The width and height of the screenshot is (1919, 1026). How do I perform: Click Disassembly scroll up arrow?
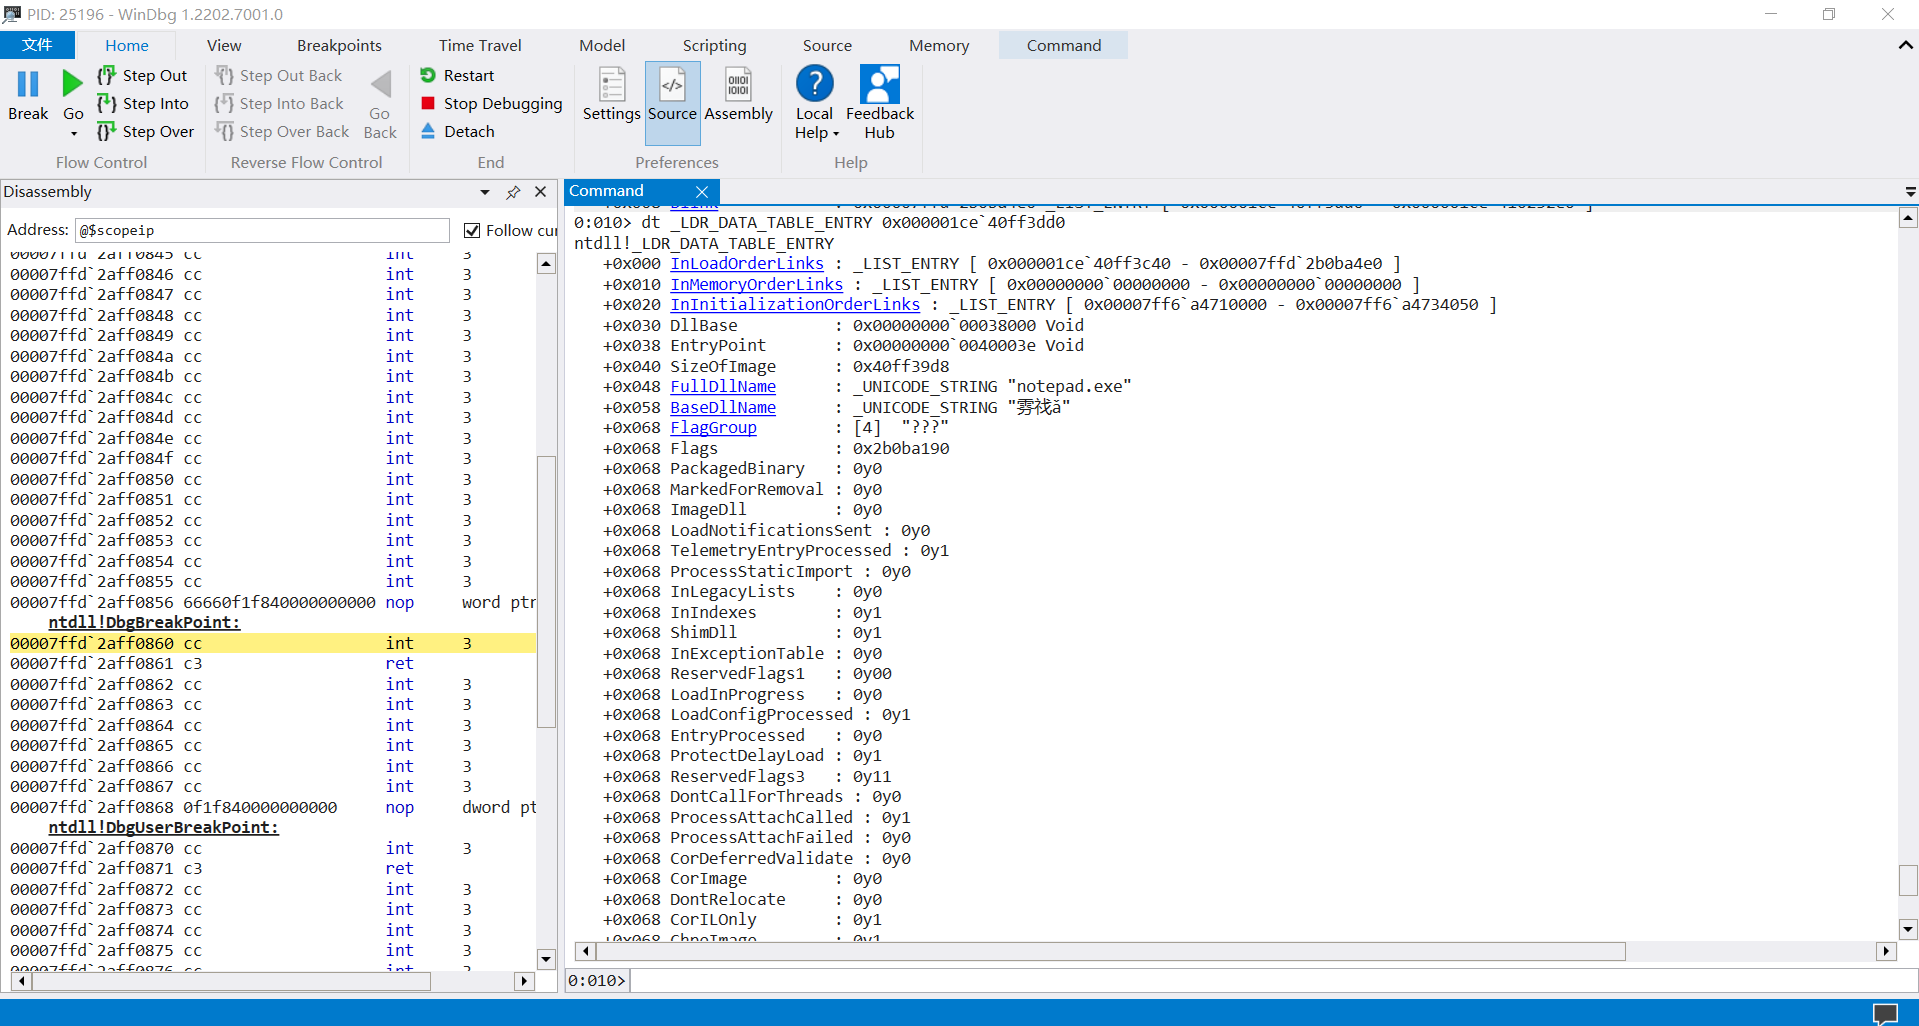tap(546, 264)
